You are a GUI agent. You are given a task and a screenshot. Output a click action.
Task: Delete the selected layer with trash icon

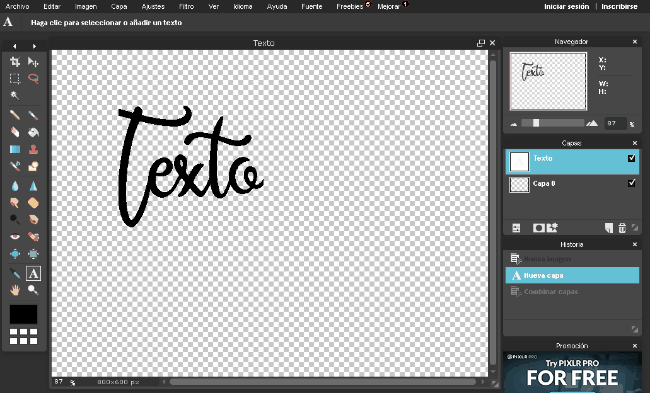click(x=622, y=228)
